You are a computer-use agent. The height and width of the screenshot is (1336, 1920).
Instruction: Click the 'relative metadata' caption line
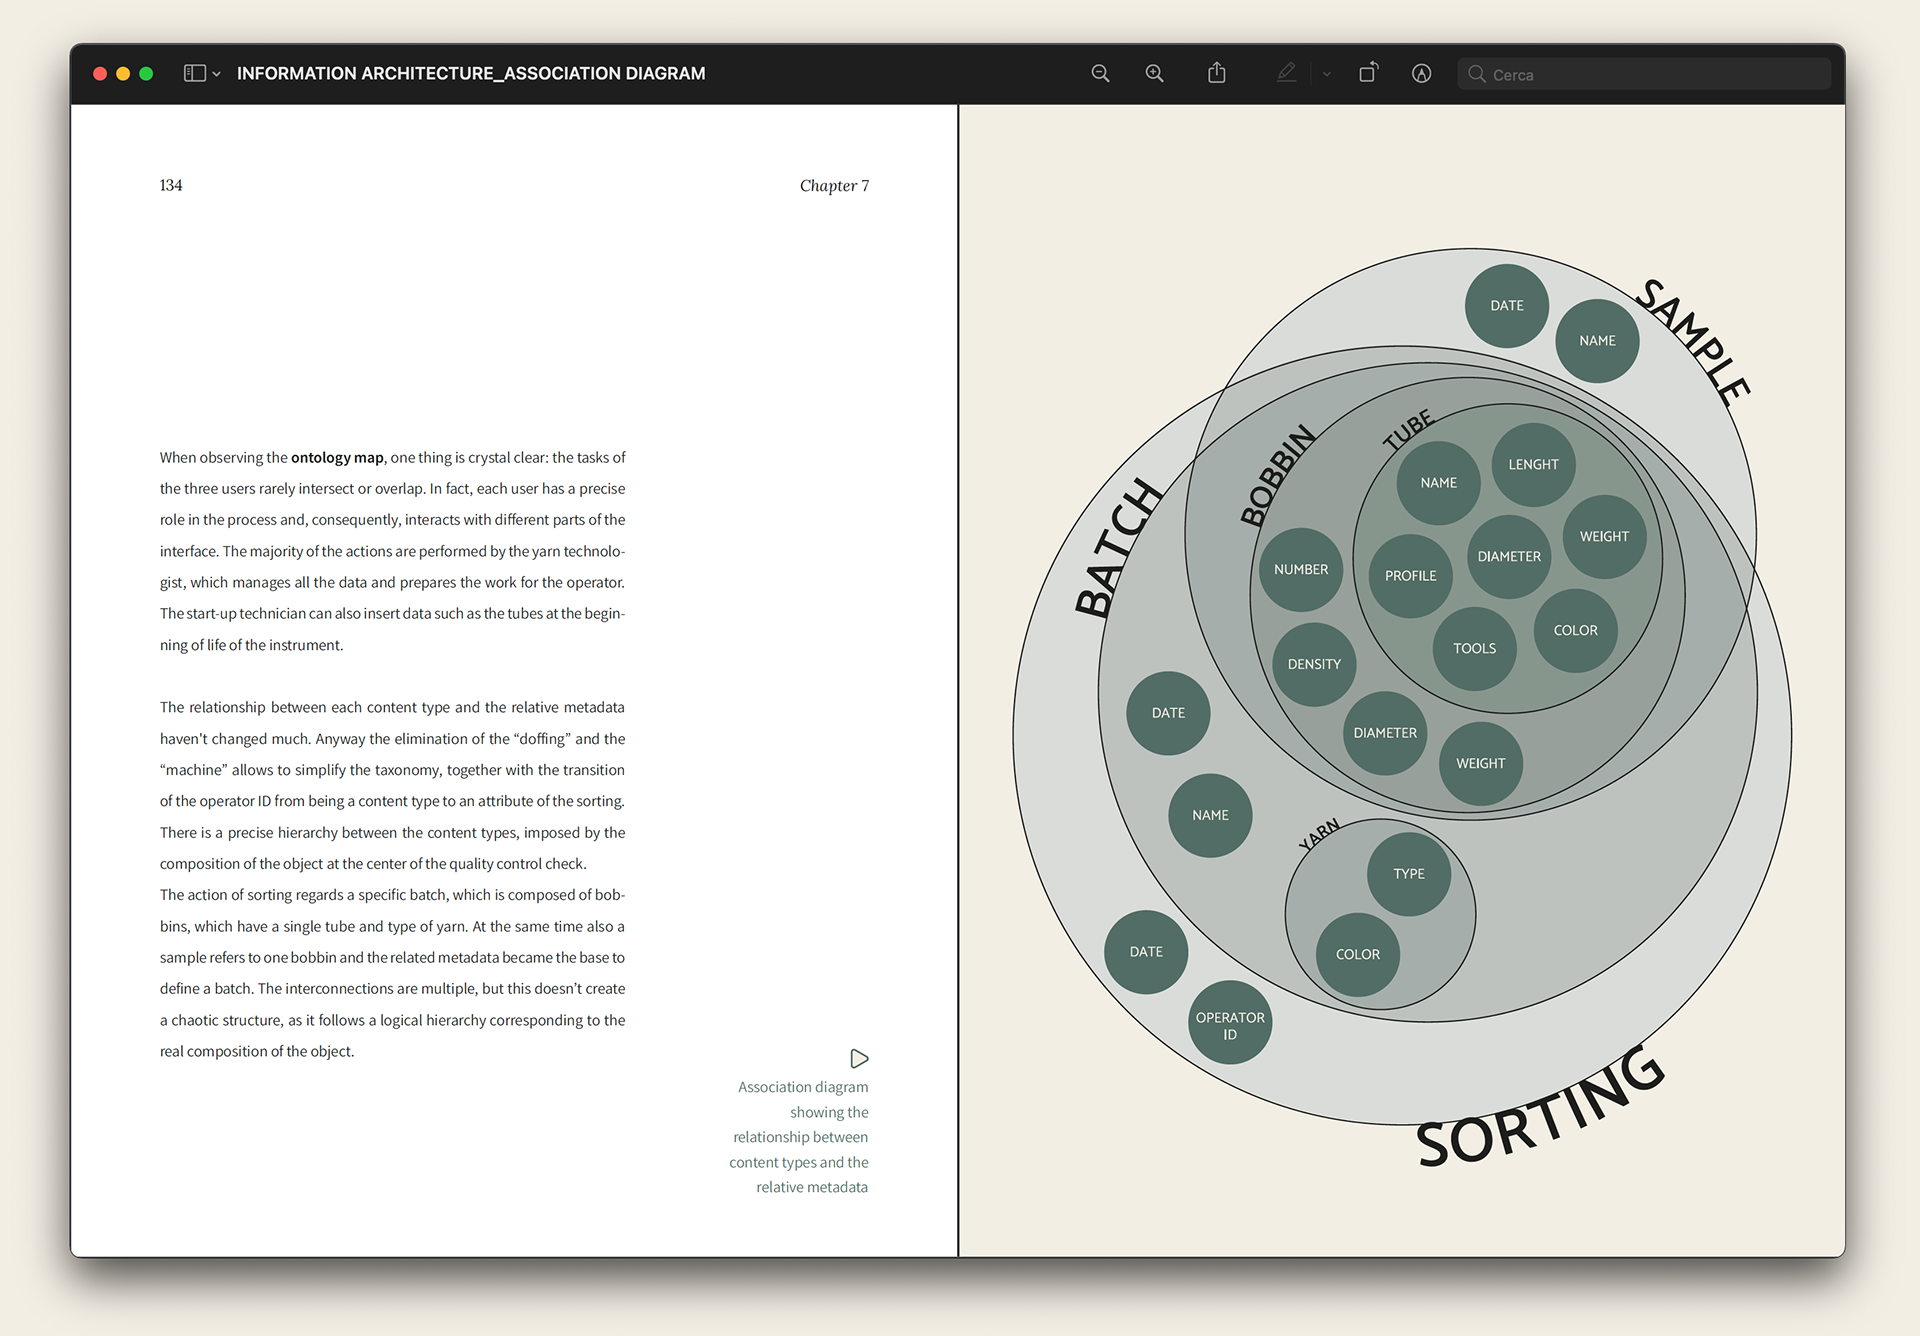click(812, 1187)
